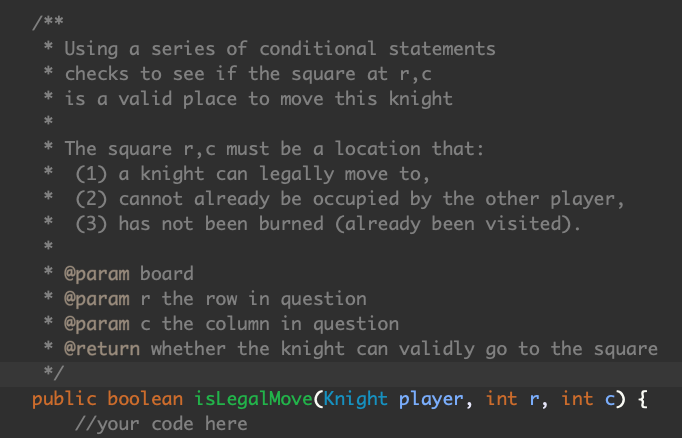
Task: Click the int r parameter
Action: point(512,399)
